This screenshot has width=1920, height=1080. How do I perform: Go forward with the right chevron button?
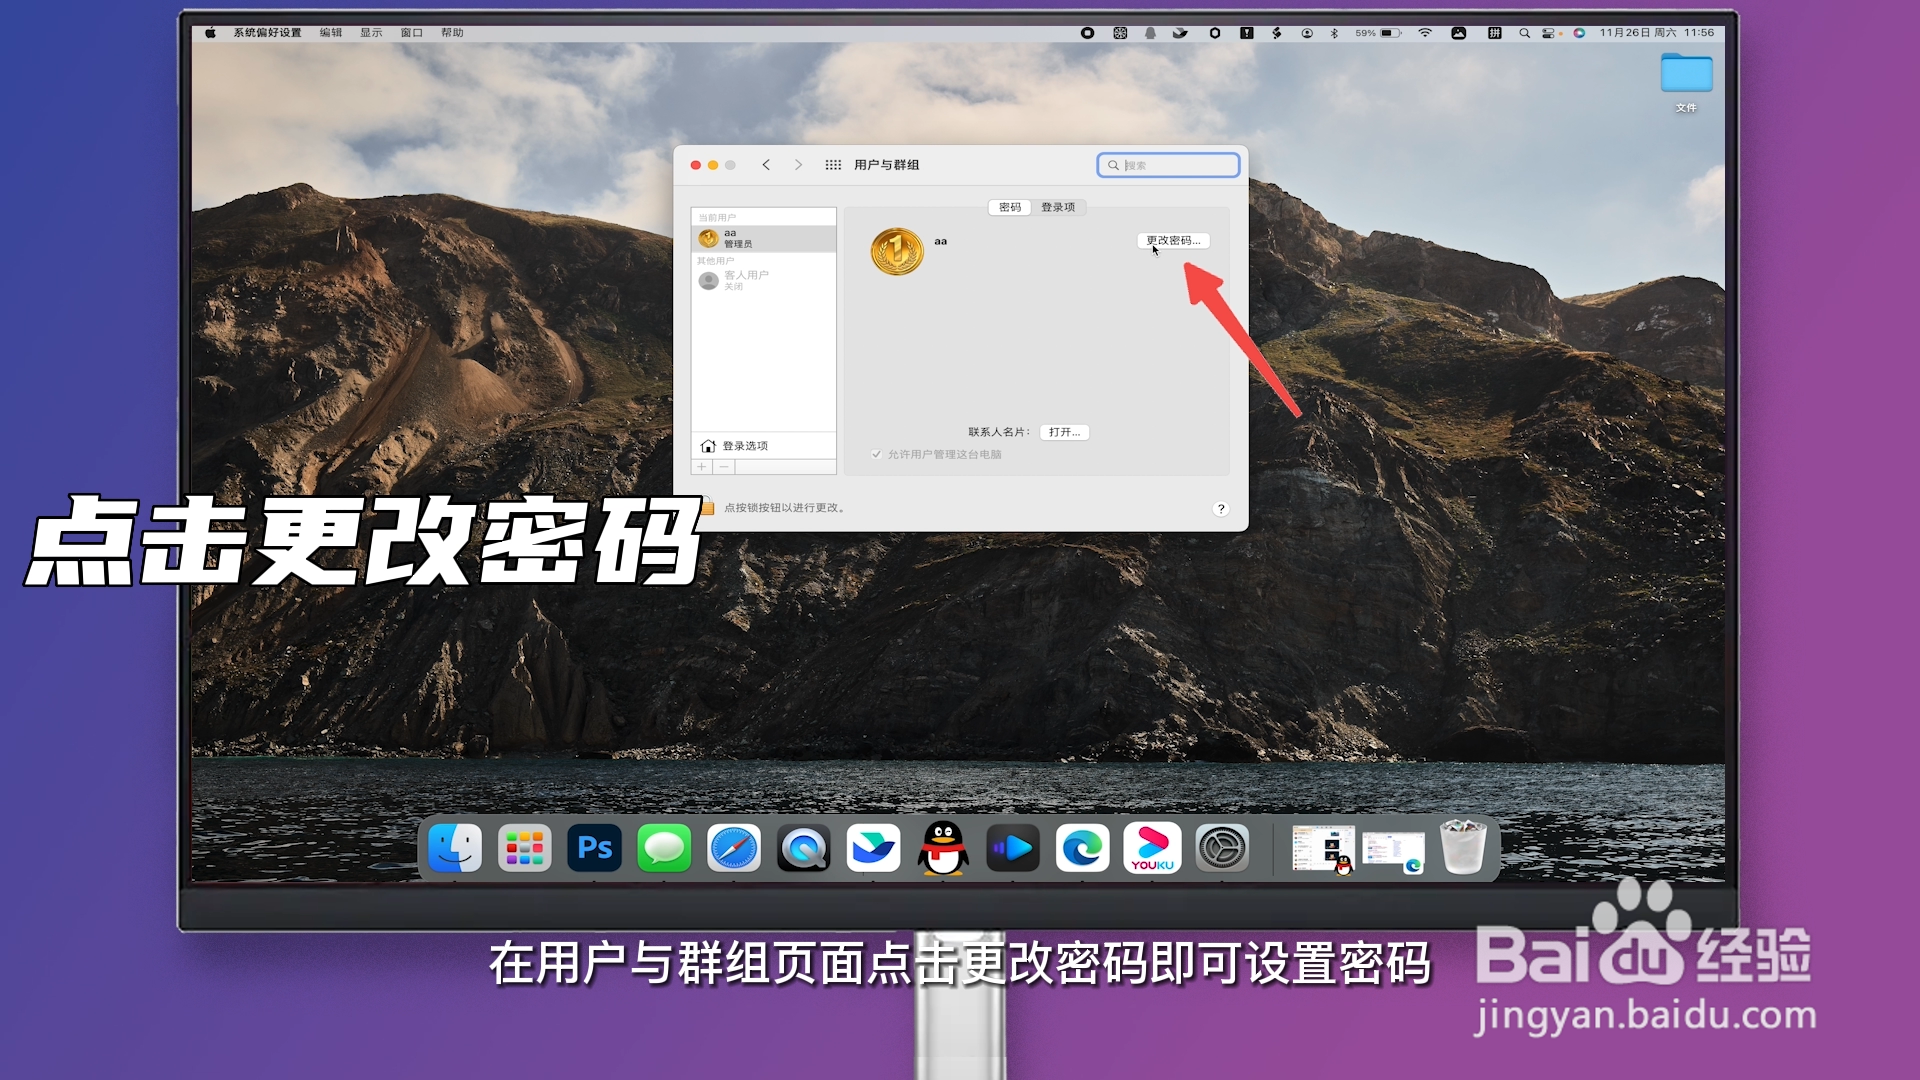pos(798,165)
